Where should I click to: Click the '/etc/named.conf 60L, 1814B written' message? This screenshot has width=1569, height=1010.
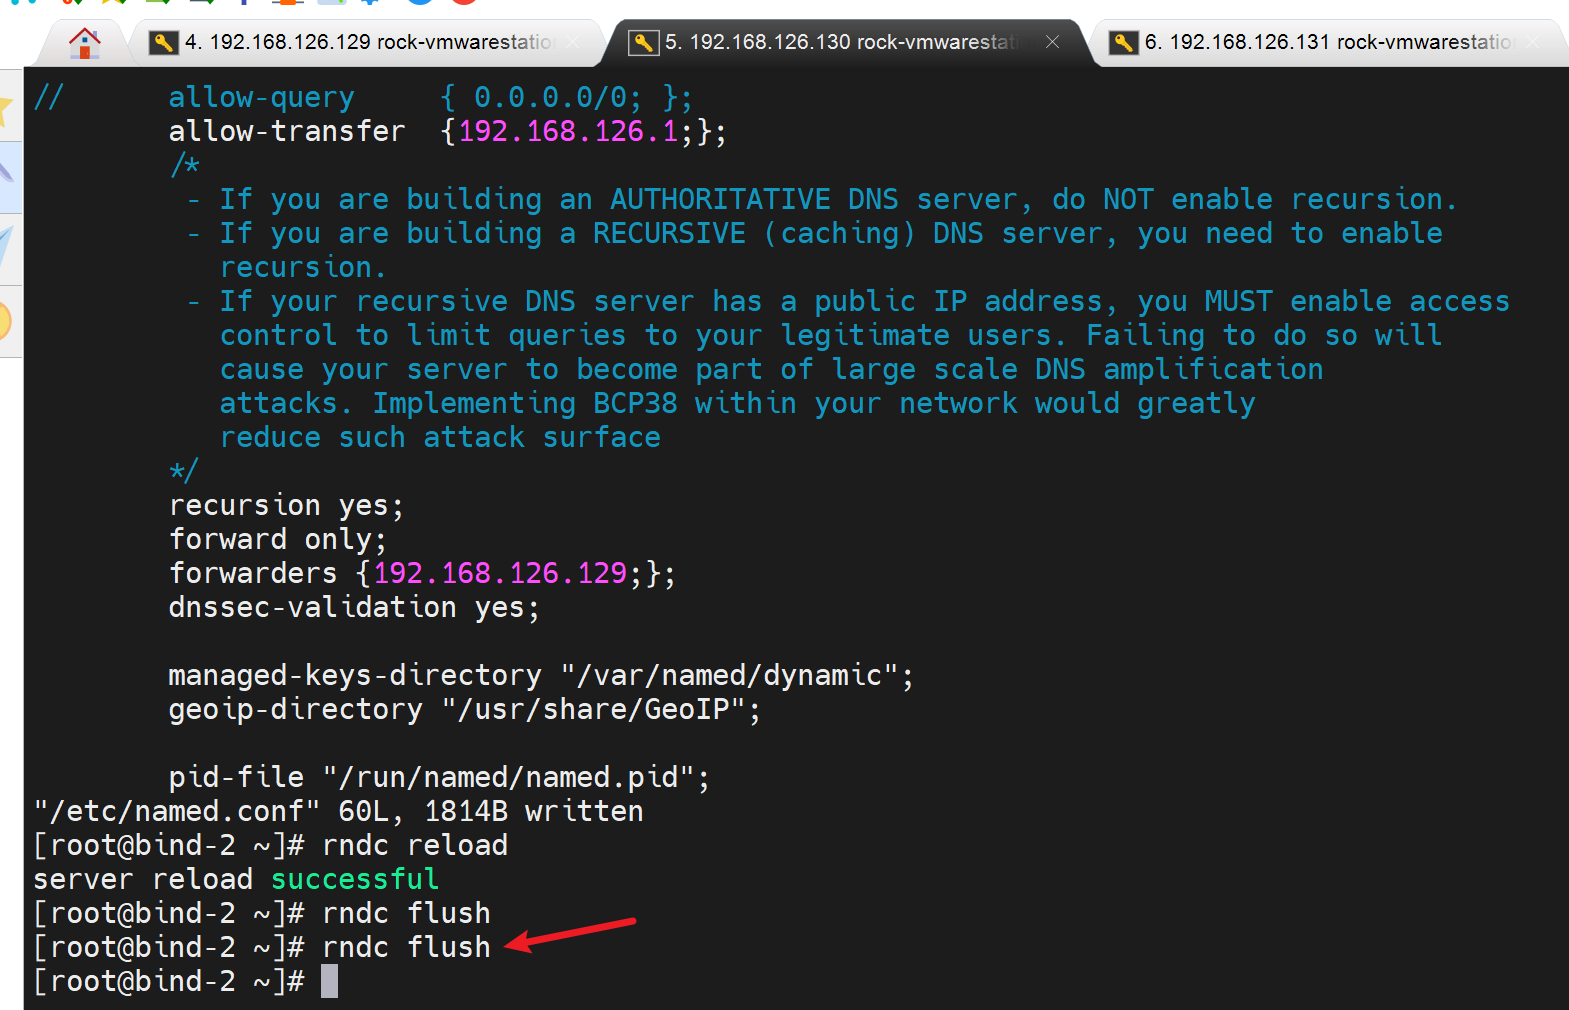click(338, 811)
